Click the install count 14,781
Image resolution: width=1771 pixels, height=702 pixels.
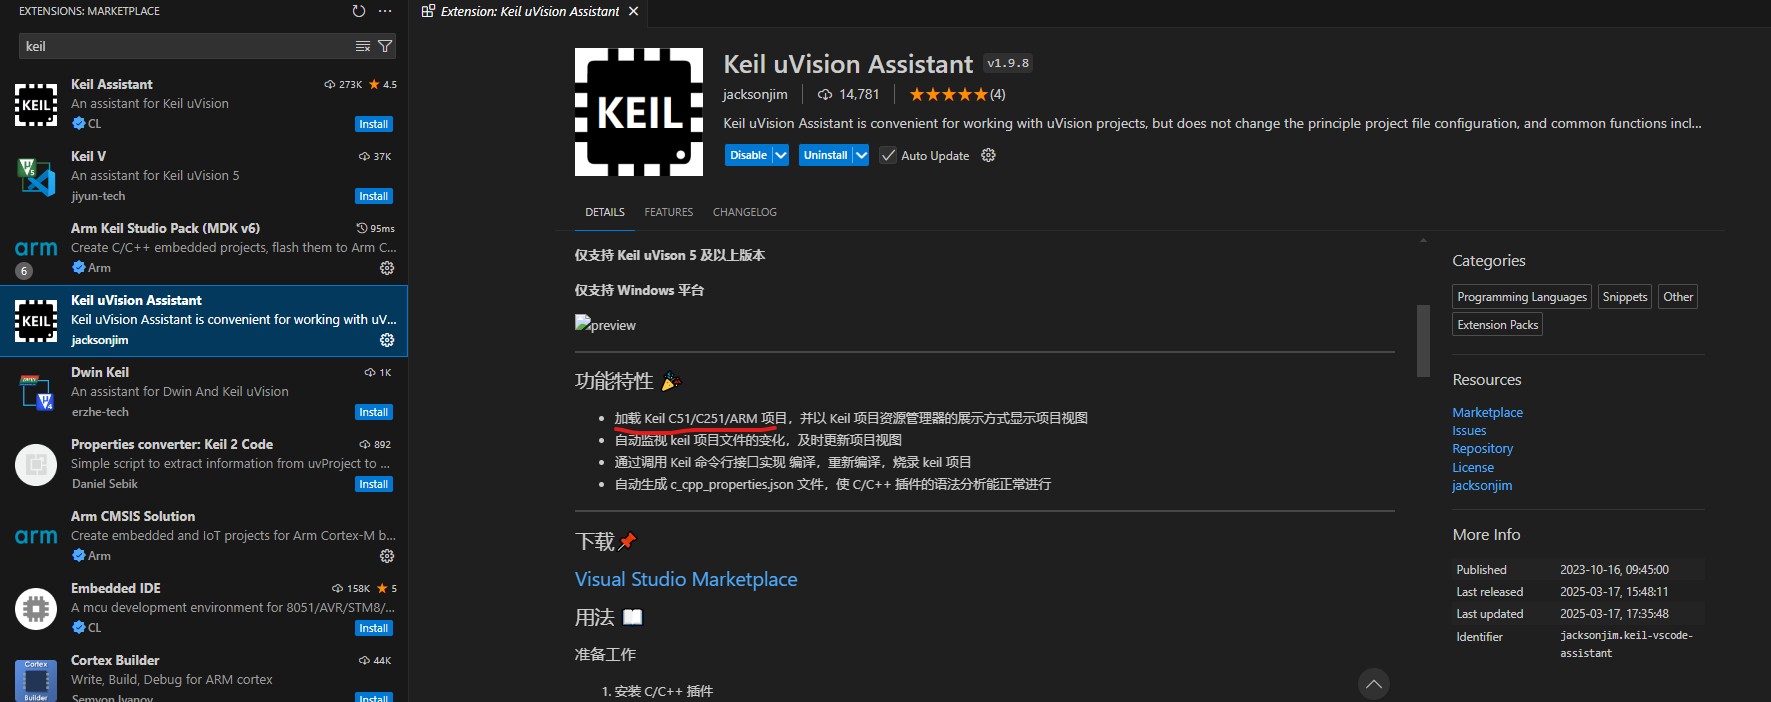click(x=849, y=94)
